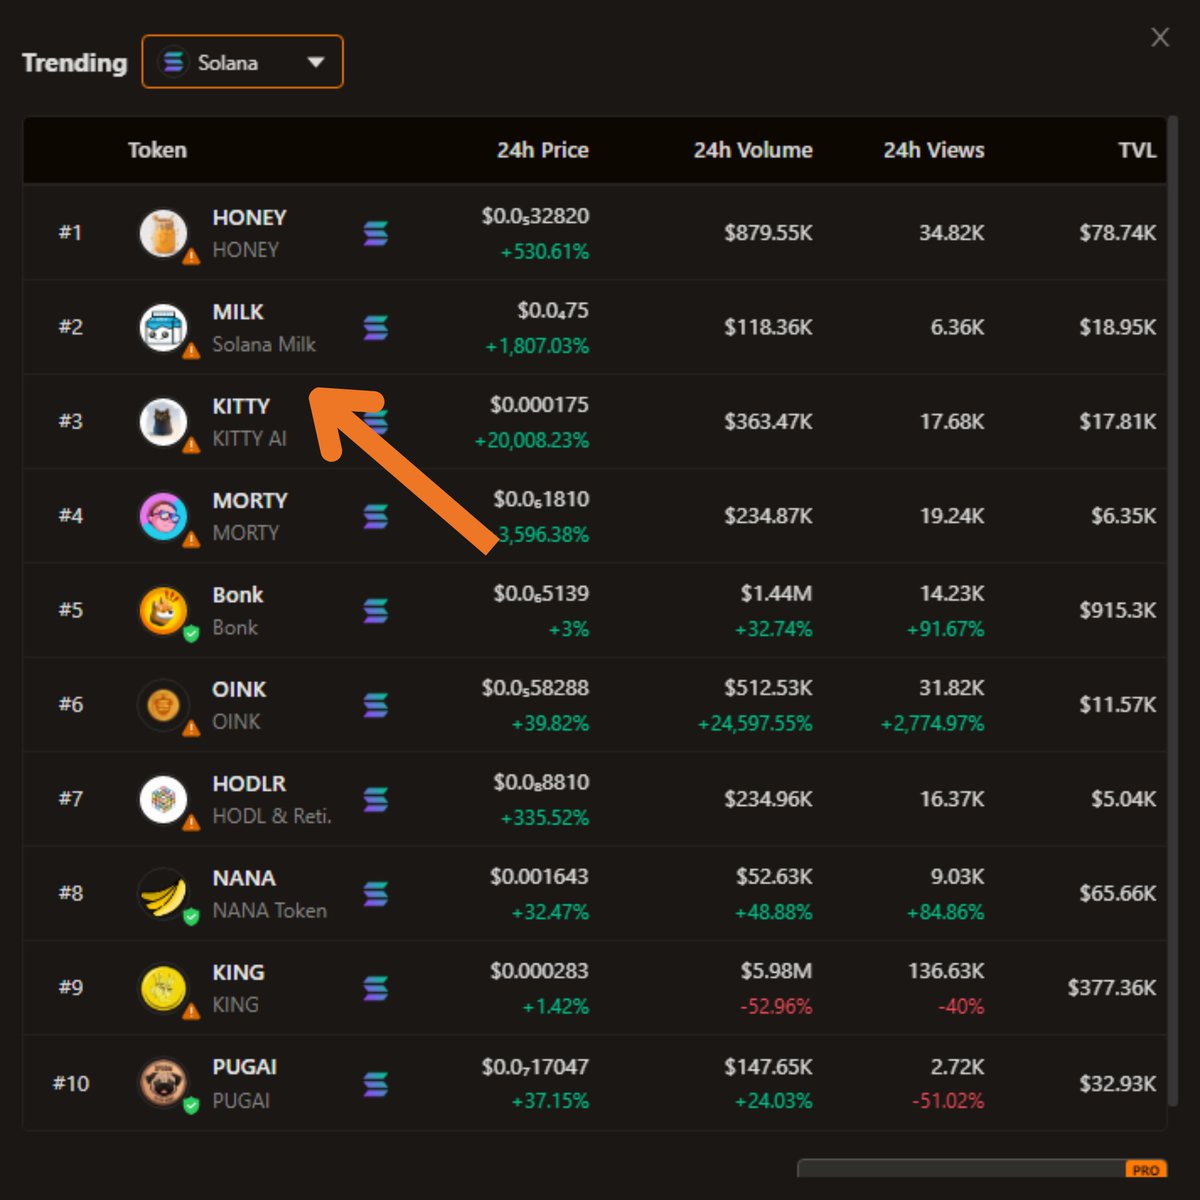Sort by 24h Views column header
This screenshot has width=1200, height=1200.
[933, 150]
